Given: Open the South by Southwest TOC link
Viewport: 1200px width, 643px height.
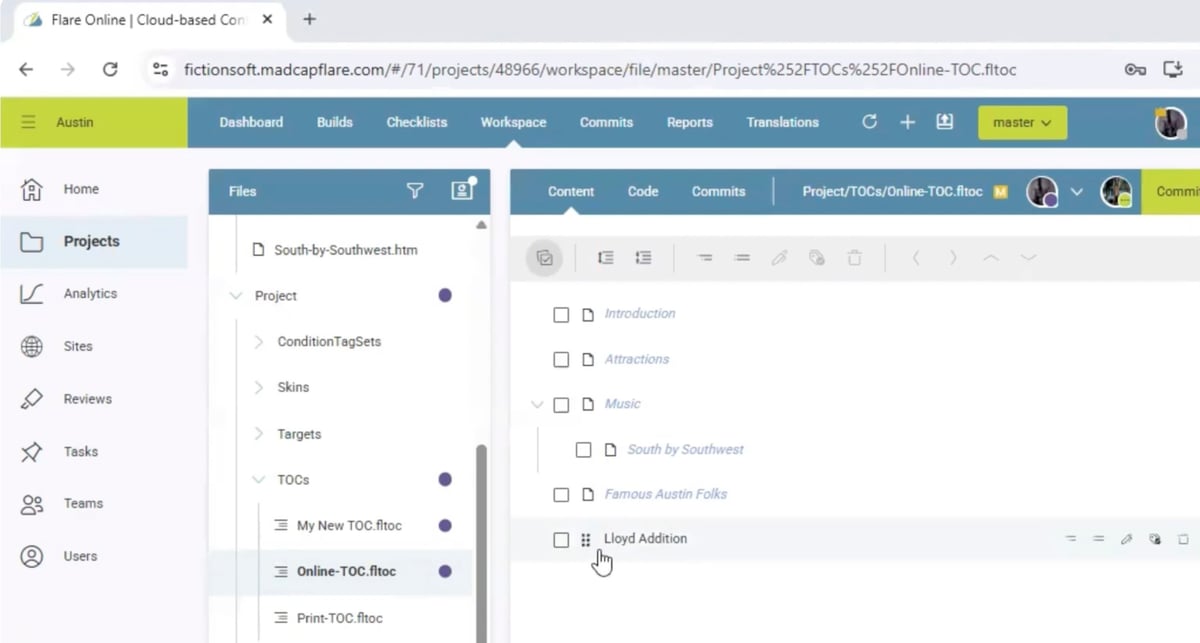Looking at the screenshot, I should click(685, 450).
